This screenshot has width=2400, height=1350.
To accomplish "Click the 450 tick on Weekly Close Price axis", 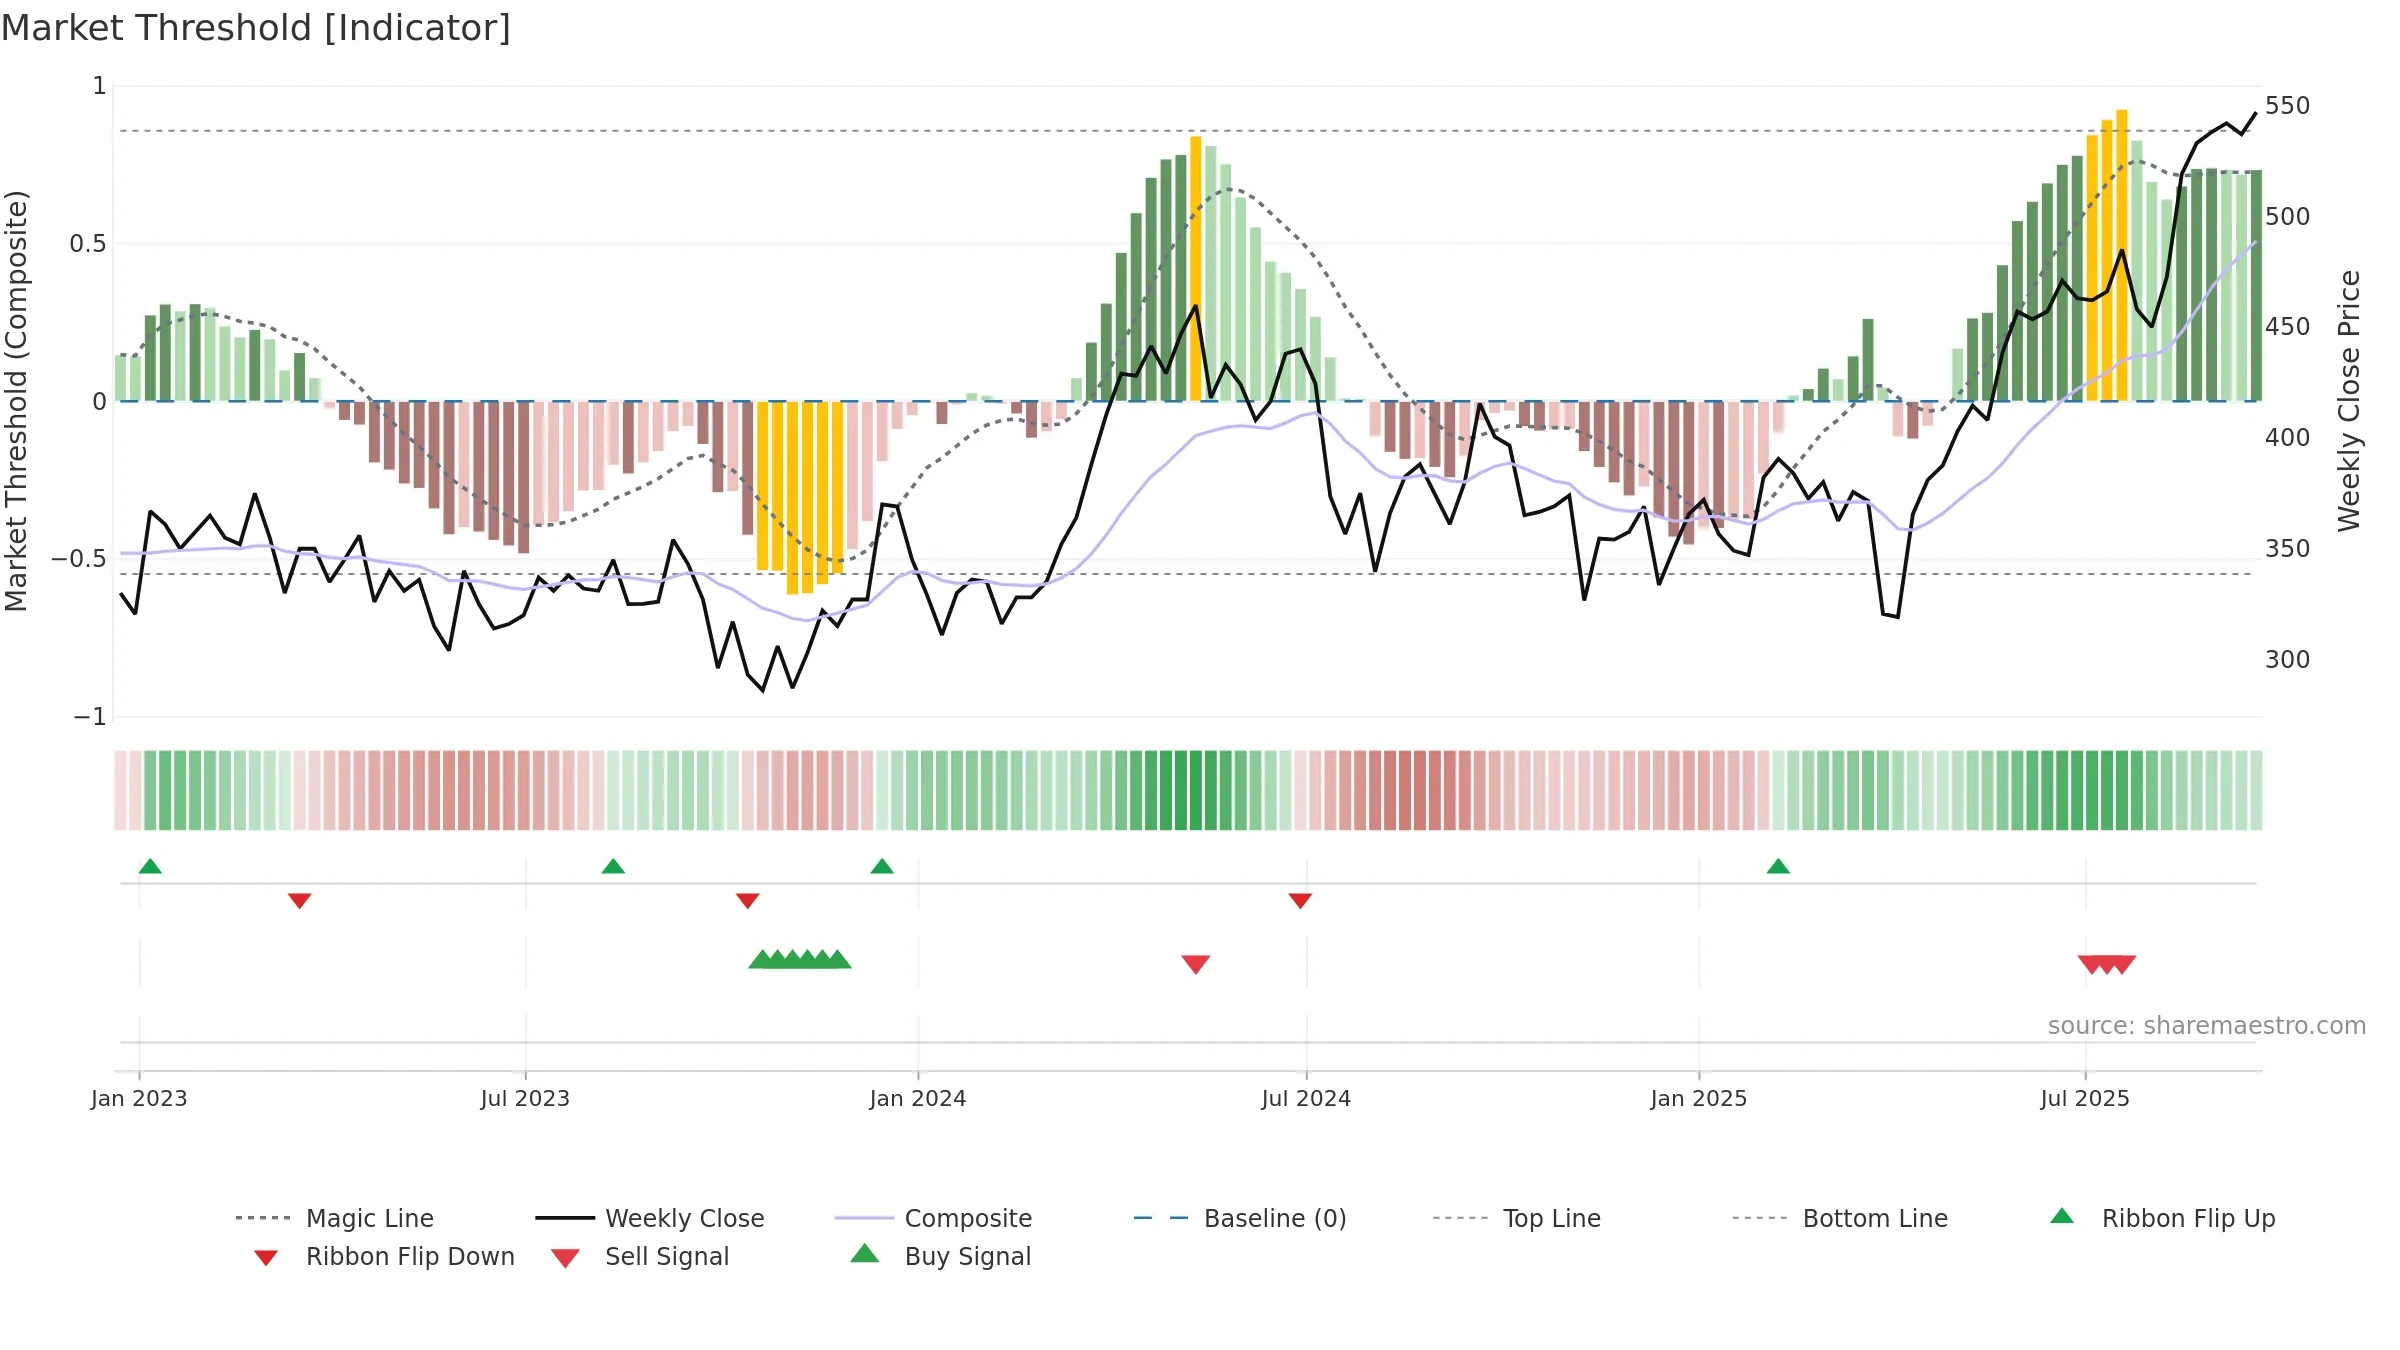I will [x=2288, y=327].
